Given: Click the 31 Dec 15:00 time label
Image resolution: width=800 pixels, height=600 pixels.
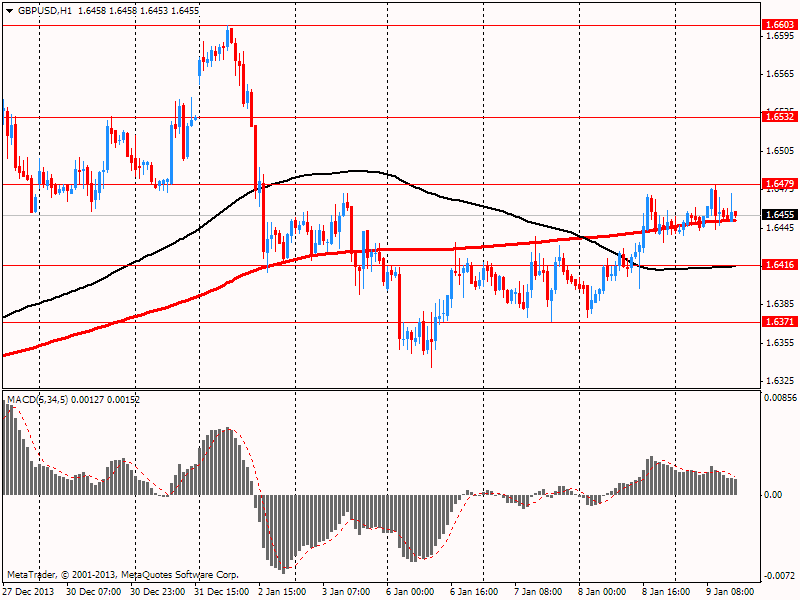Looking at the screenshot, I should 221,592.
